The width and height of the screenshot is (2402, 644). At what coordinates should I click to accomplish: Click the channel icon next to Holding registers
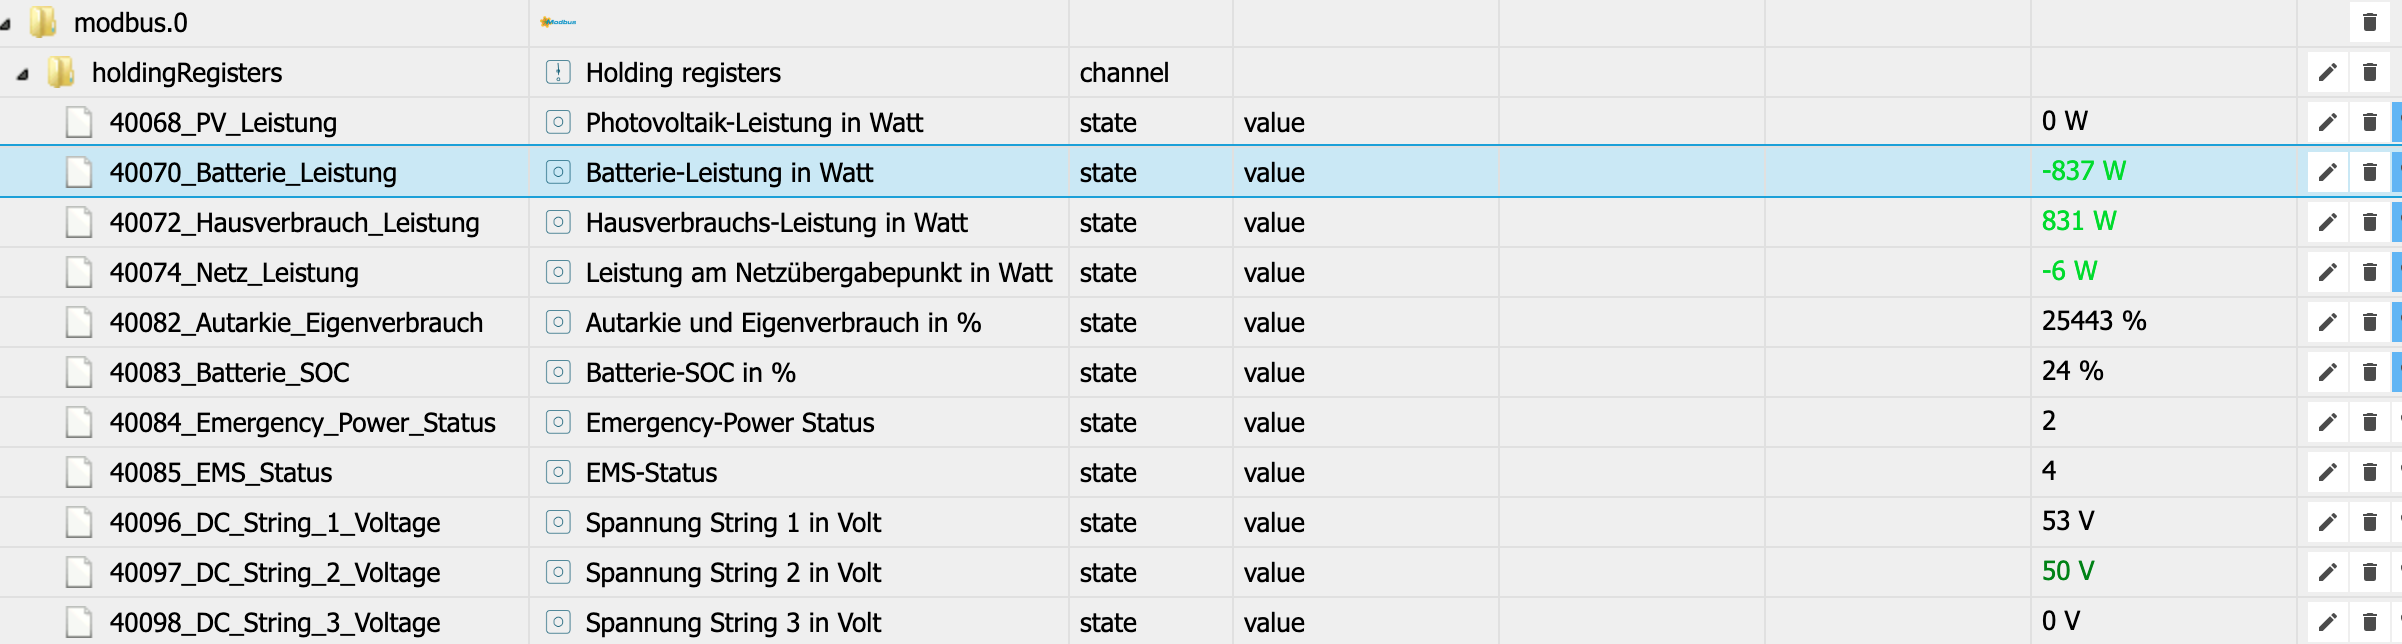[558, 72]
